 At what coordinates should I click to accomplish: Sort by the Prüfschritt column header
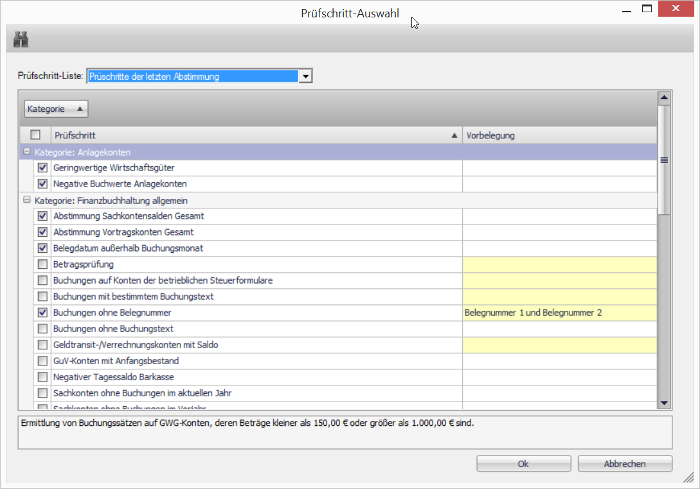(256, 135)
